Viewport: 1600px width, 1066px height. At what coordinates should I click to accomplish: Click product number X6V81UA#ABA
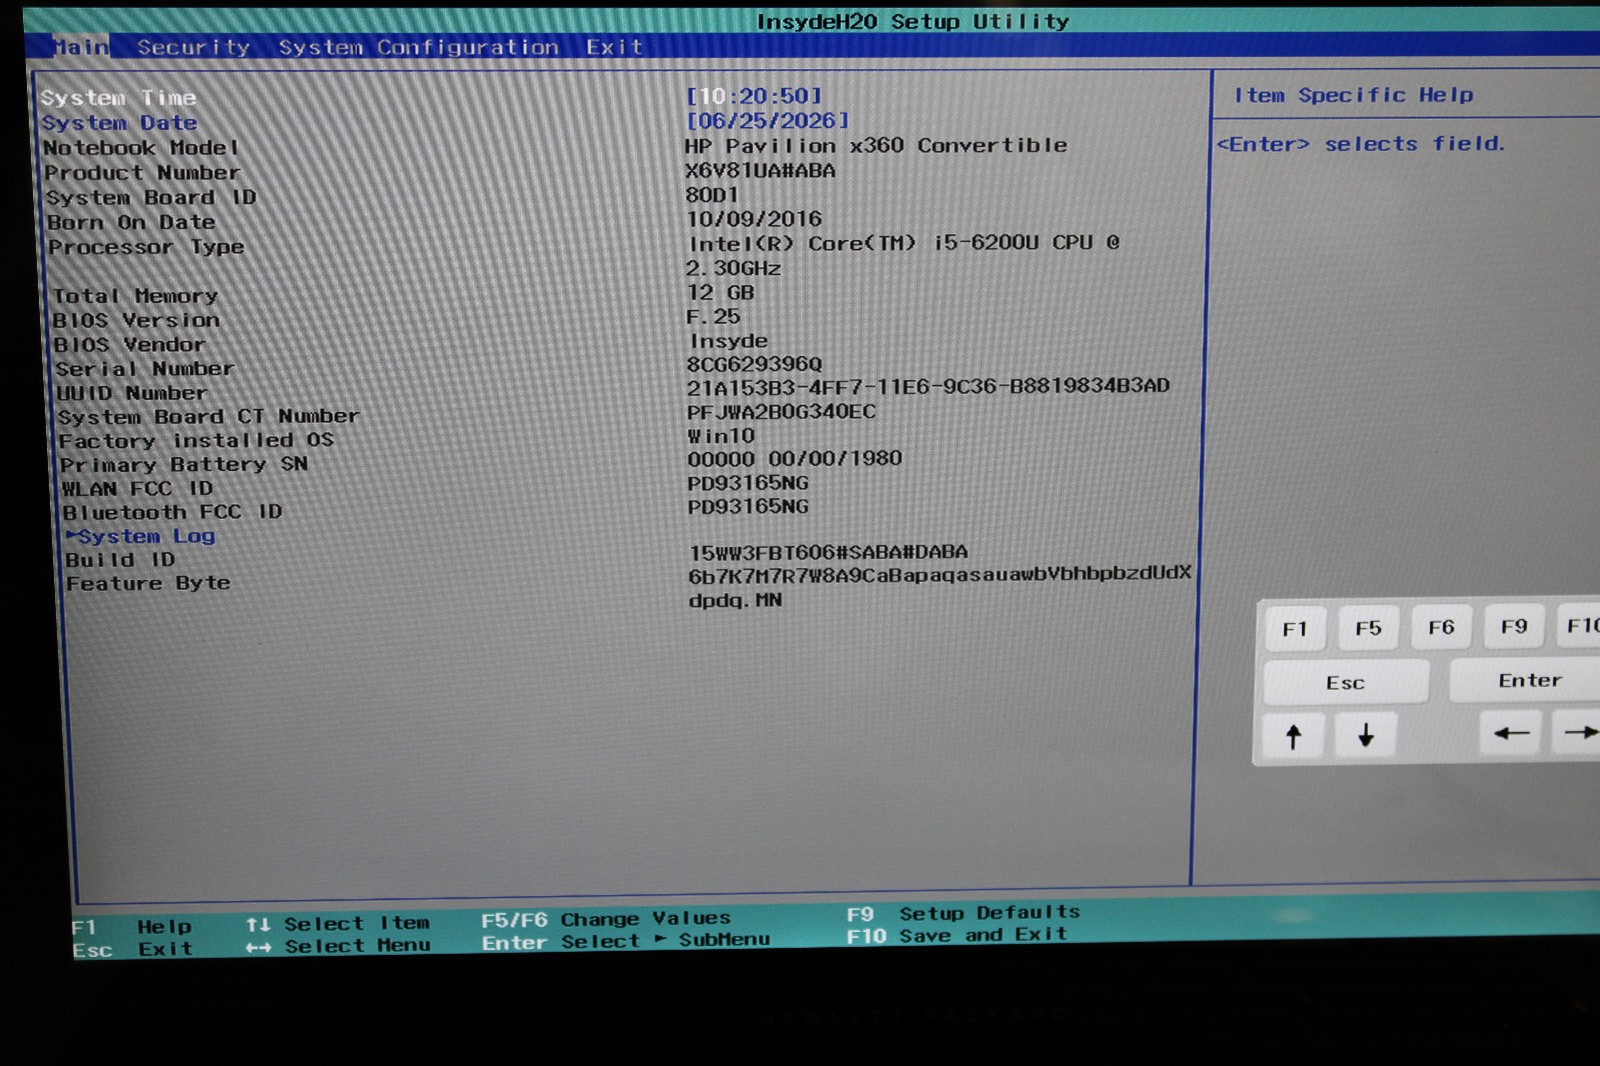click(x=760, y=171)
